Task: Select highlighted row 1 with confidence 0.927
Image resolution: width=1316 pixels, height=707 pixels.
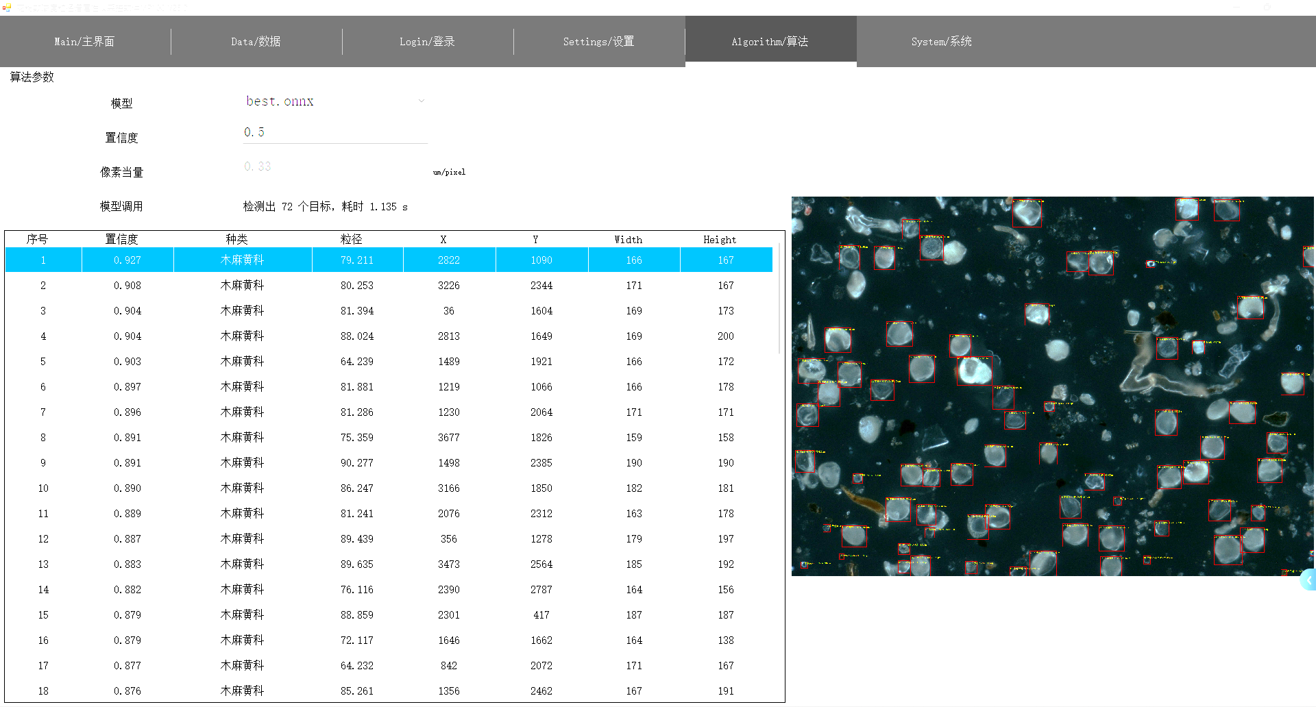Action: (388, 260)
